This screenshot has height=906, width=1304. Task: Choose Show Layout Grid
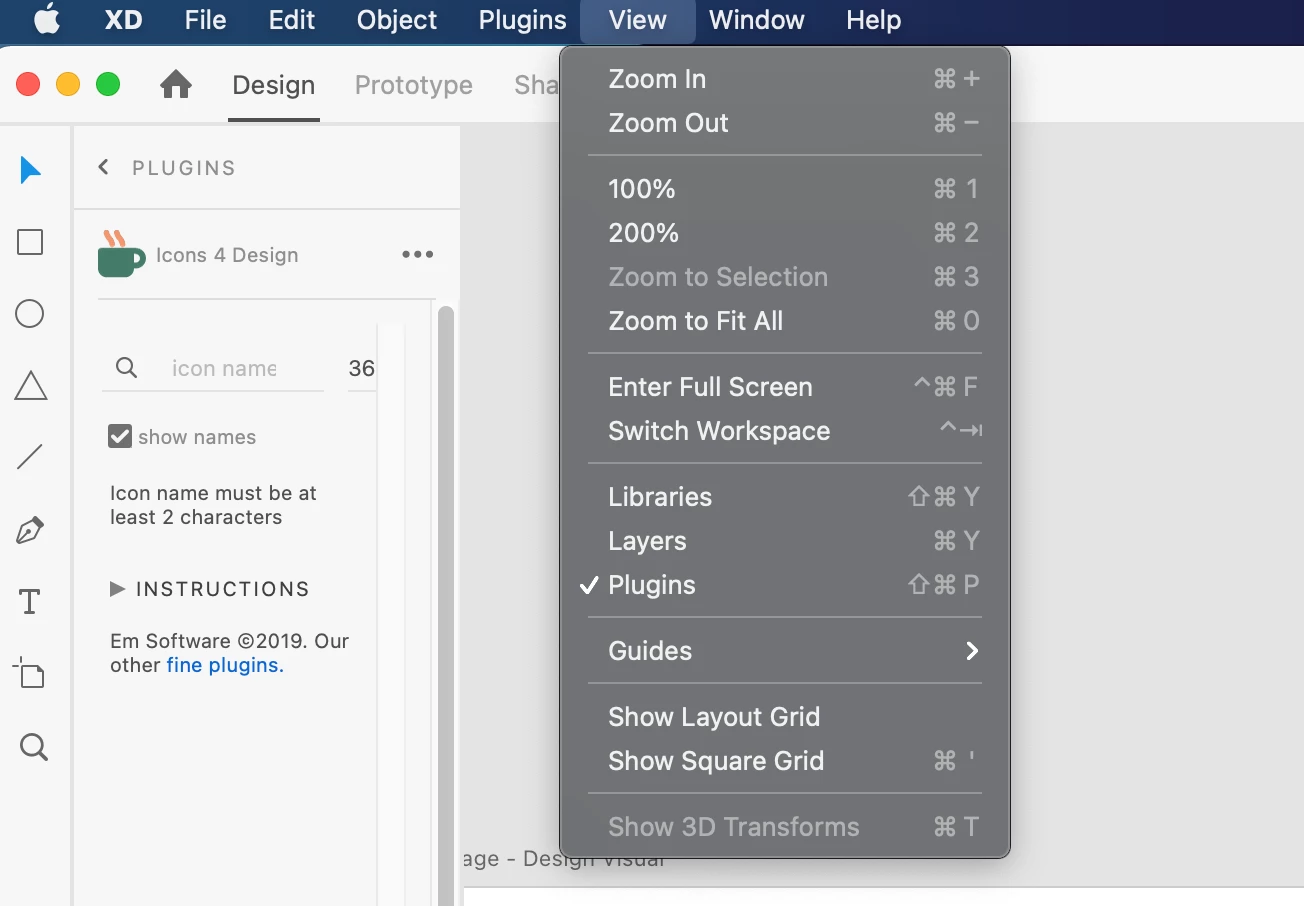(x=785, y=717)
